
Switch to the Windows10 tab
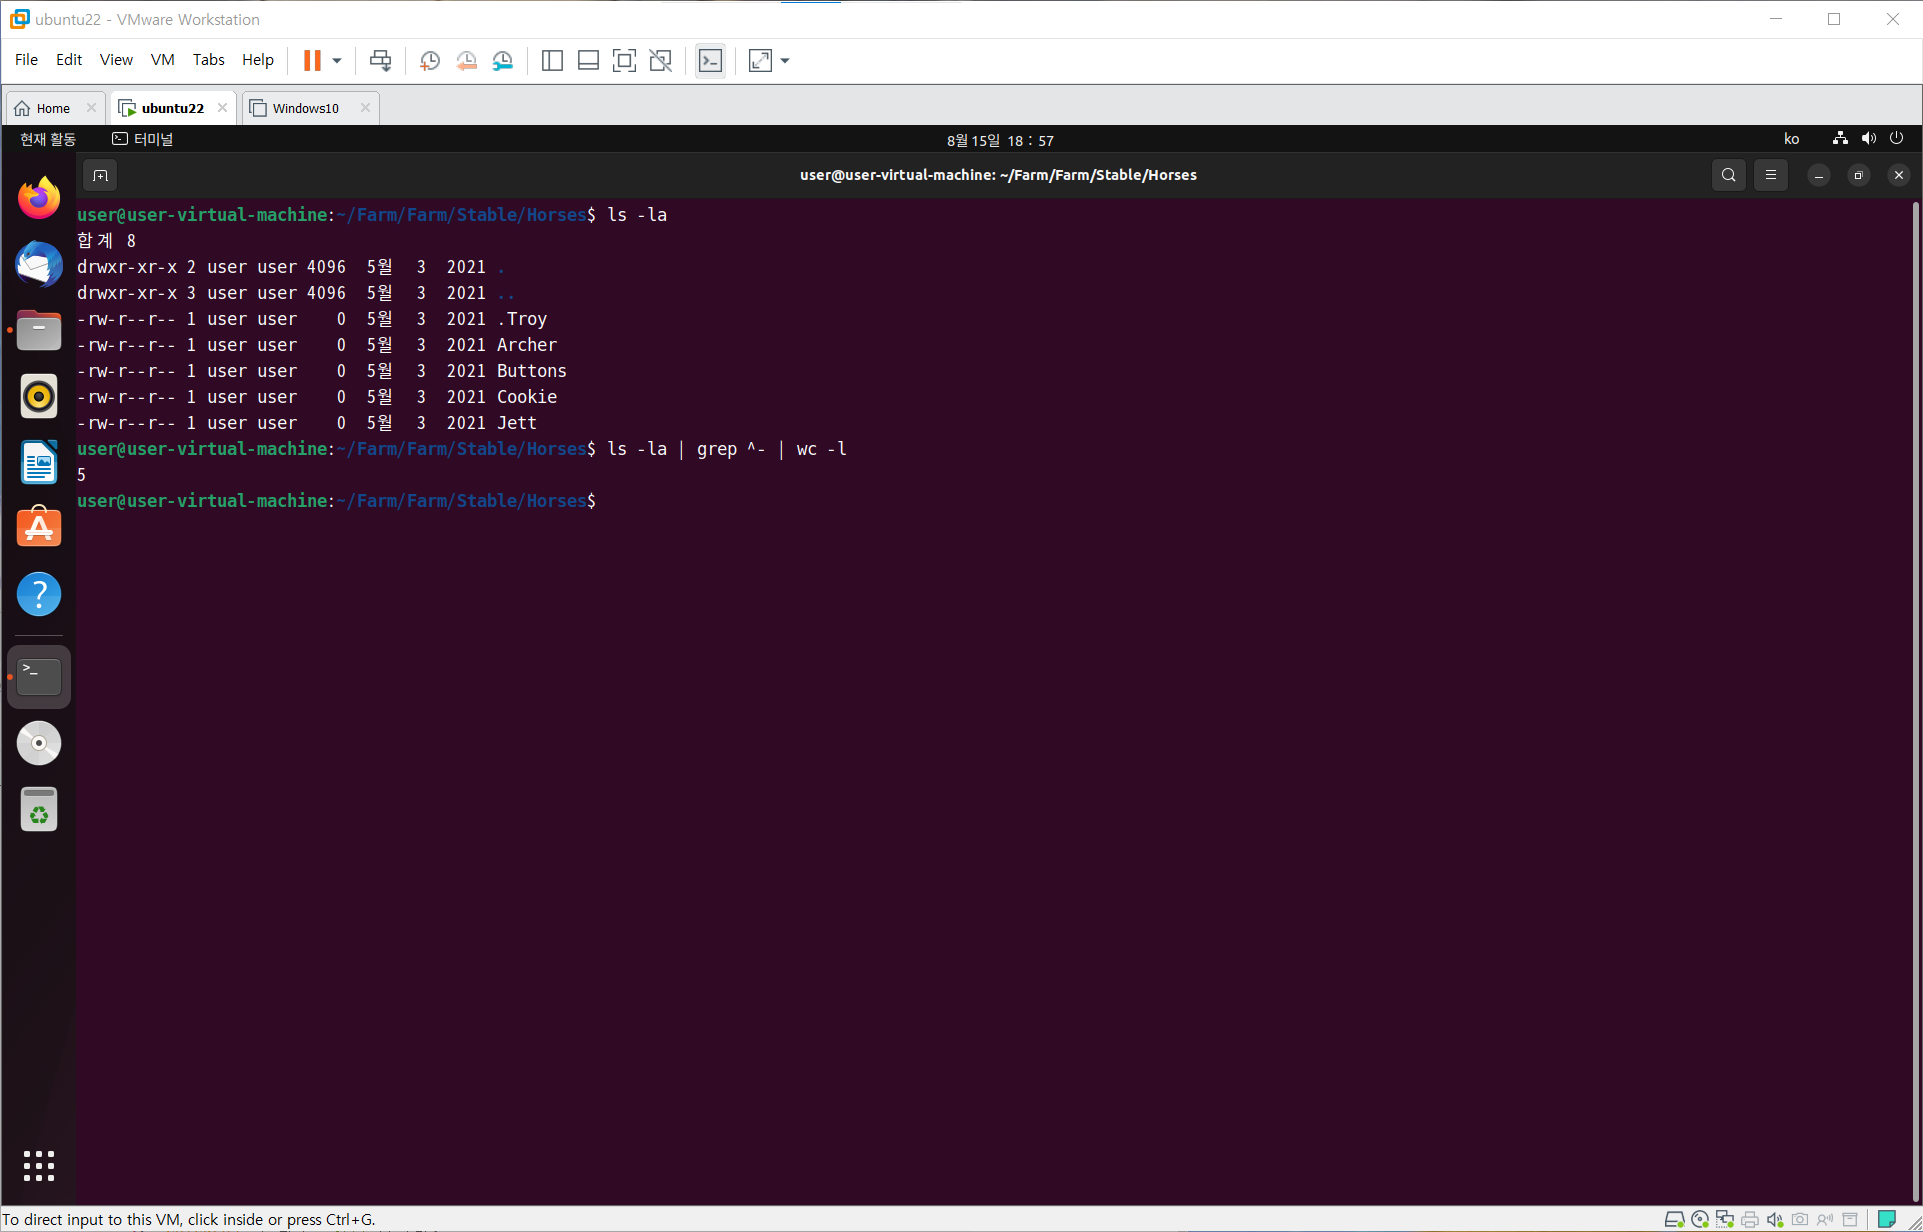click(305, 108)
